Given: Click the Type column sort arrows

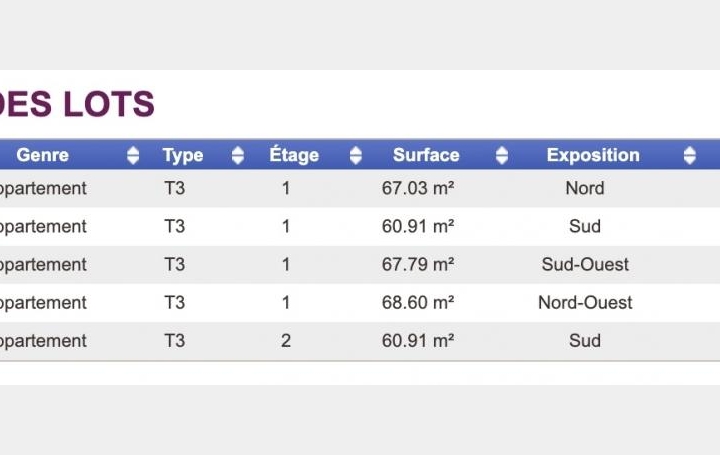Looking at the screenshot, I should pyautogui.click(x=237, y=155).
